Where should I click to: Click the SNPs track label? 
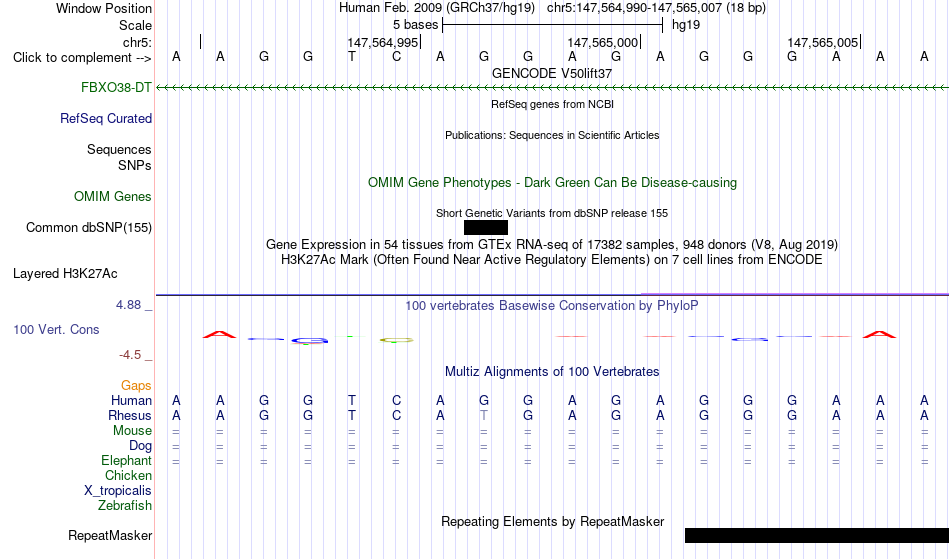click(135, 165)
